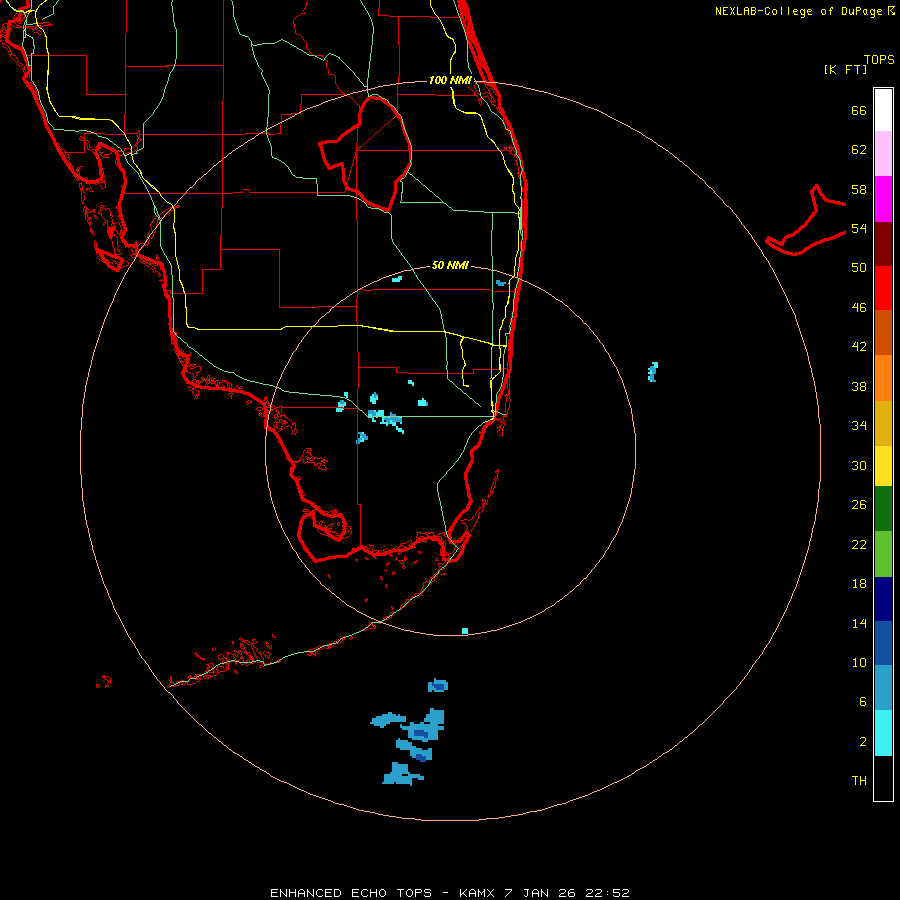Click the TH label on the legend

pyautogui.click(x=859, y=781)
